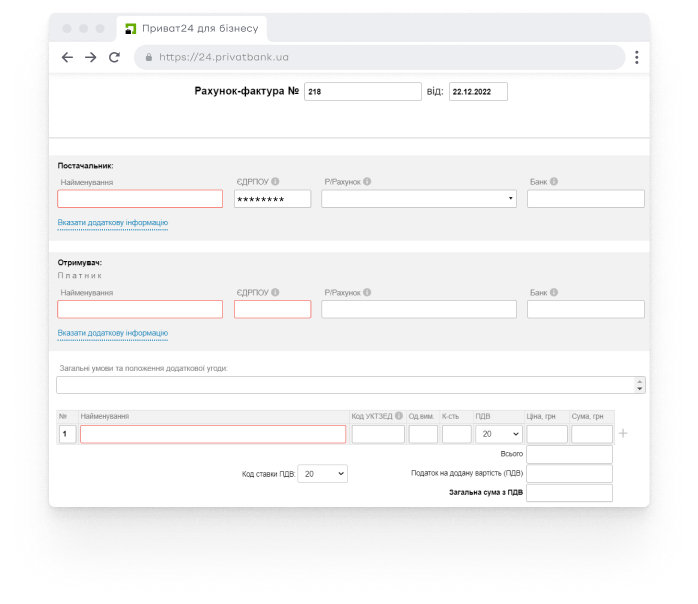
Task: Click the invoice number field showing 218
Action: pyautogui.click(x=362, y=92)
